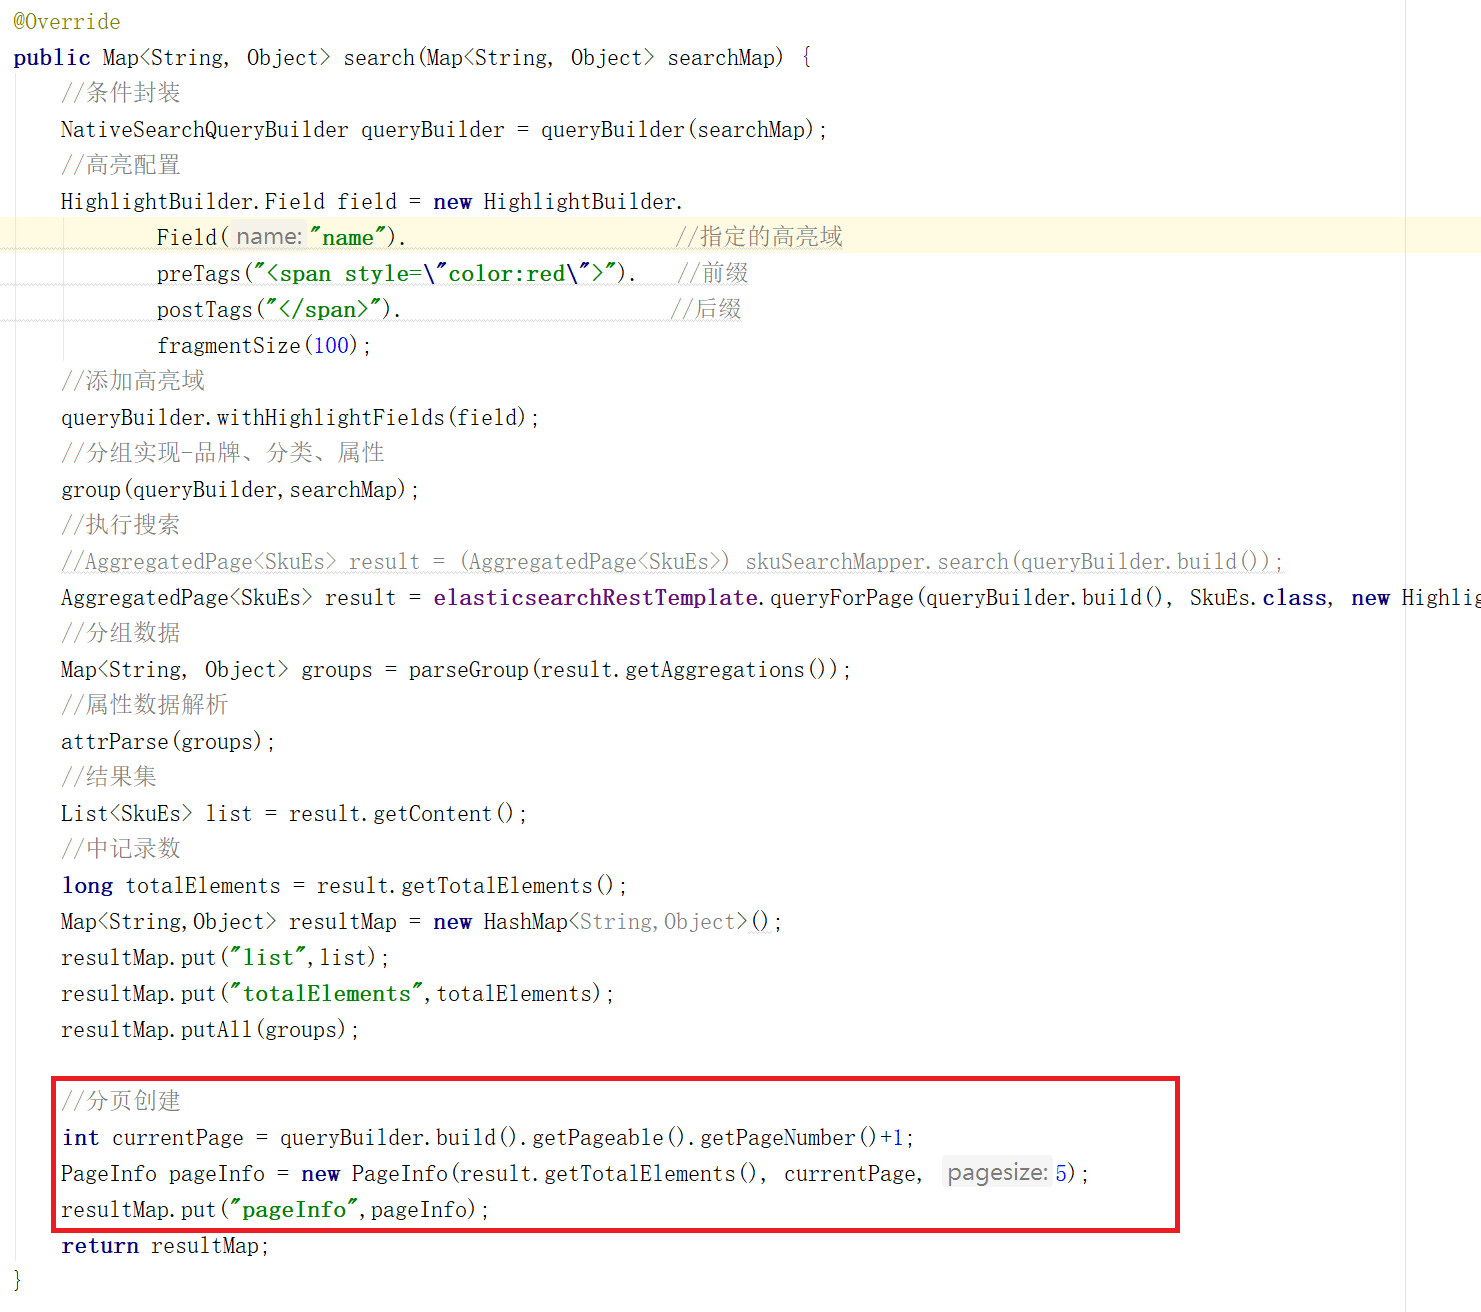Click the public keyword in method signature
1481x1312 pixels.
click(51, 58)
